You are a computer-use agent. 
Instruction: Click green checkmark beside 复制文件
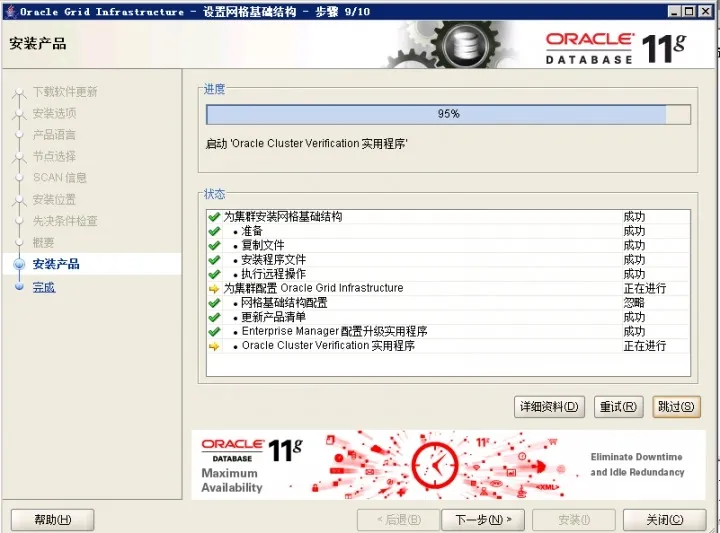tap(214, 245)
